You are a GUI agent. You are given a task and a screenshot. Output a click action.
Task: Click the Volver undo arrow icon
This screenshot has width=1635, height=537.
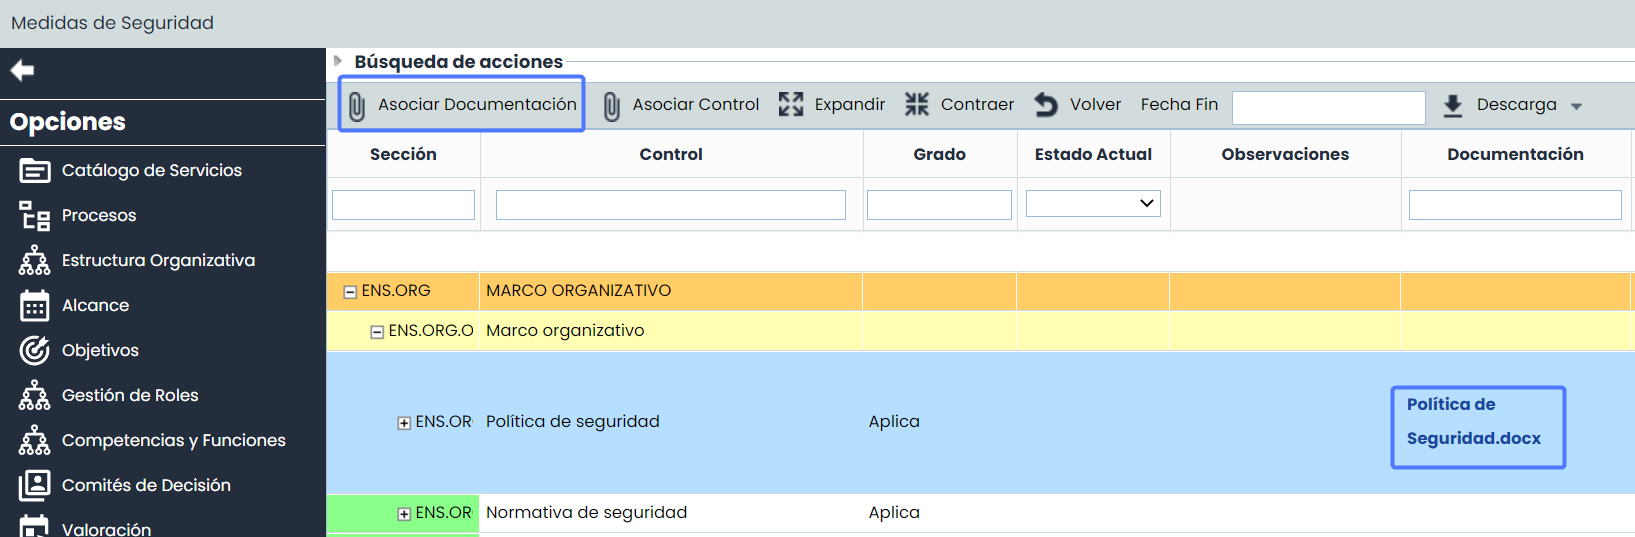click(1046, 104)
